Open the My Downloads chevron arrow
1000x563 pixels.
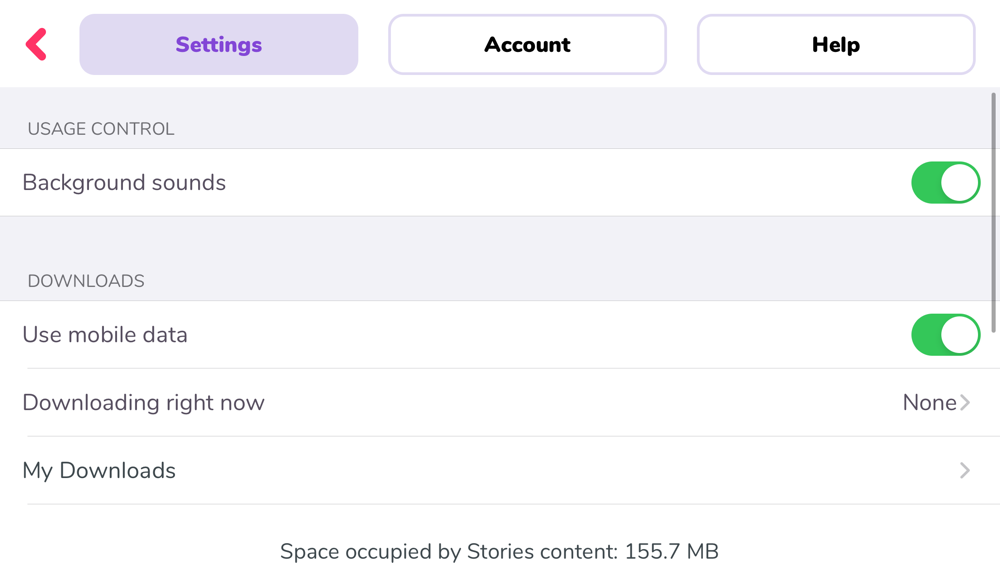(x=965, y=470)
